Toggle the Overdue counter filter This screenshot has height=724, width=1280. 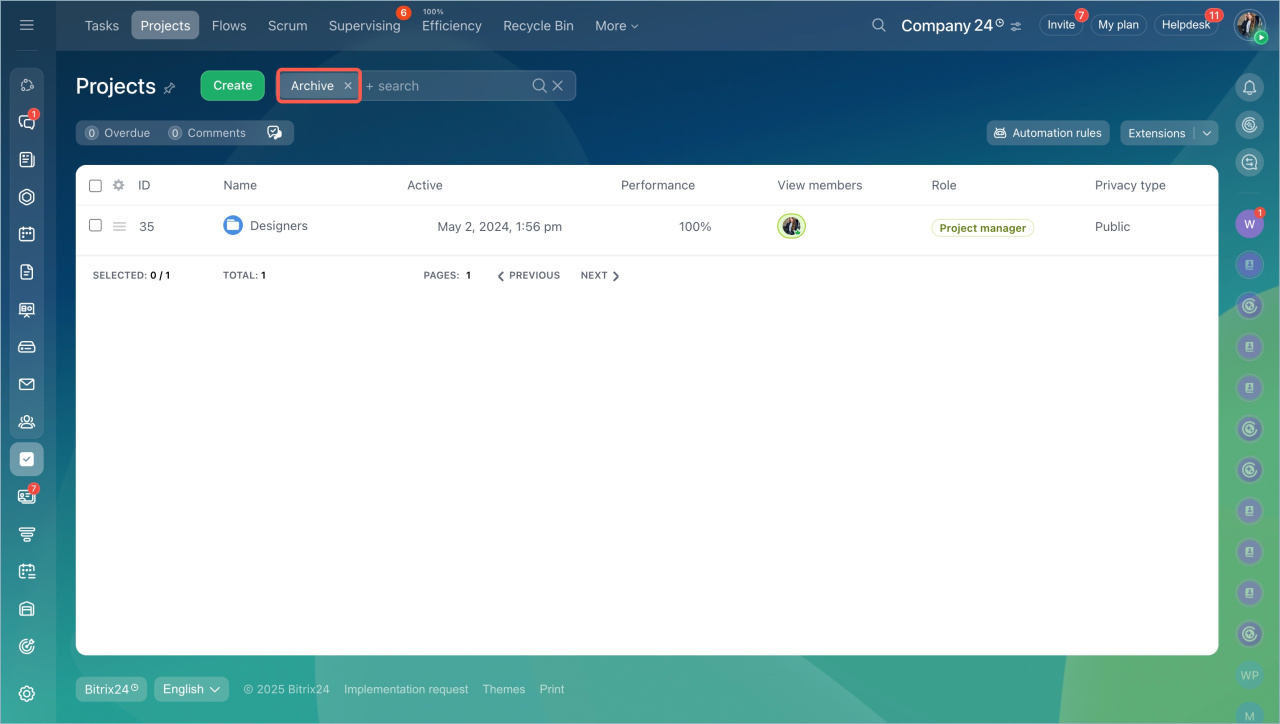[x=118, y=133]
